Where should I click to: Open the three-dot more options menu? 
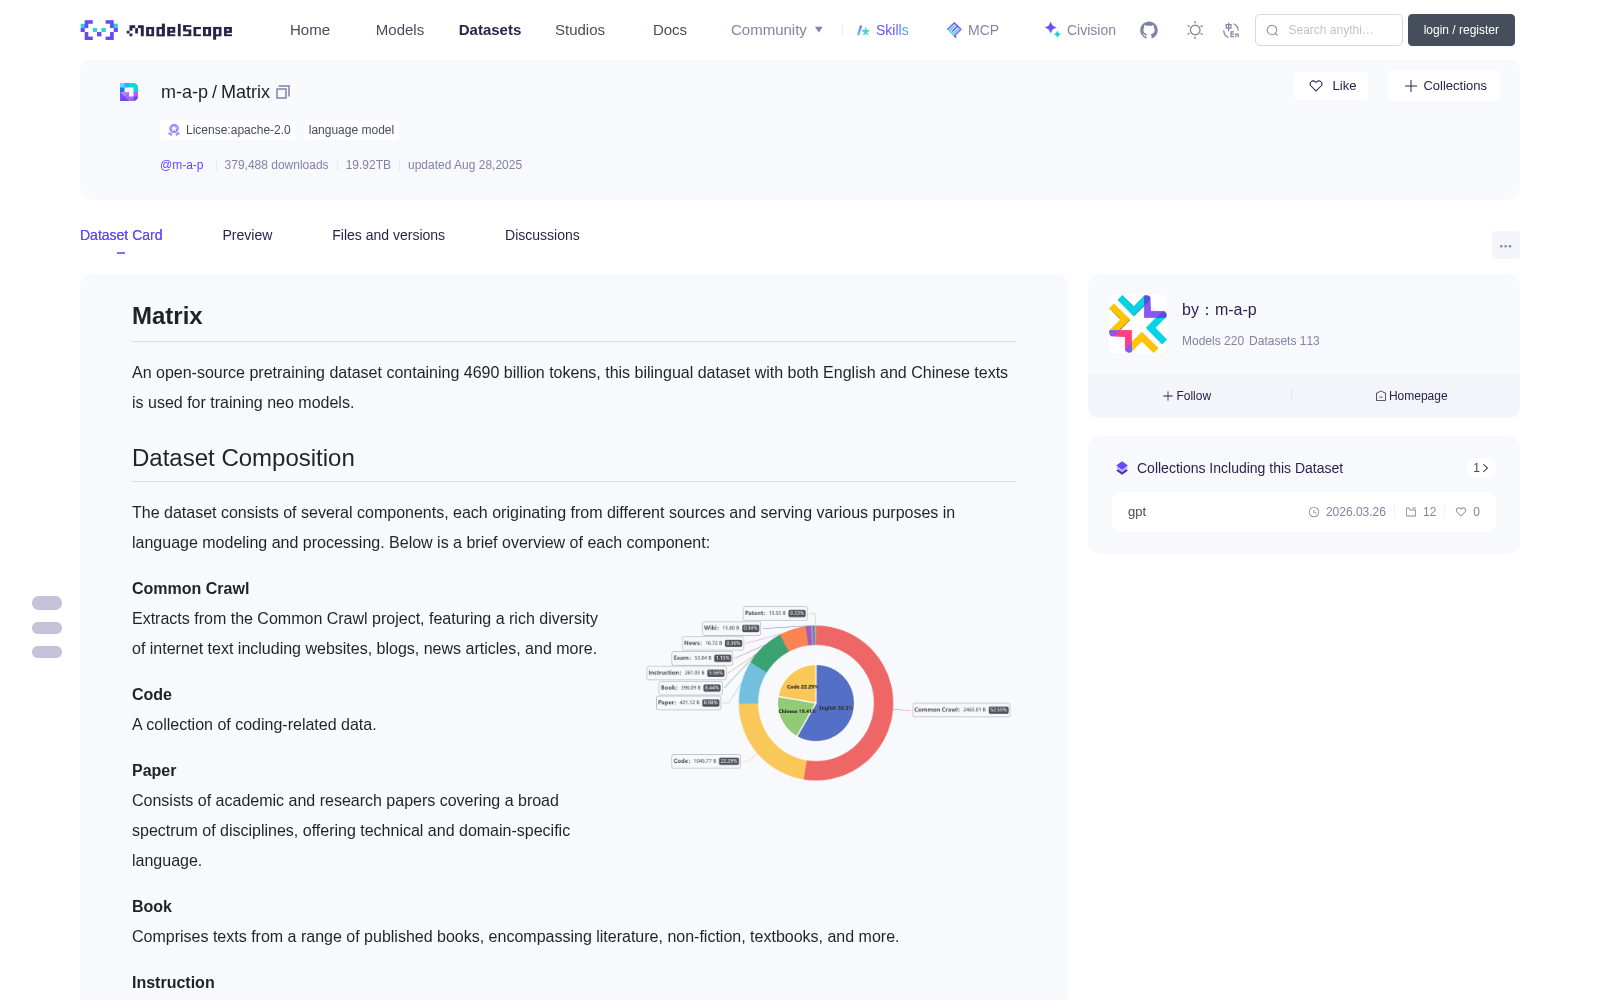tap(1506, 245)
